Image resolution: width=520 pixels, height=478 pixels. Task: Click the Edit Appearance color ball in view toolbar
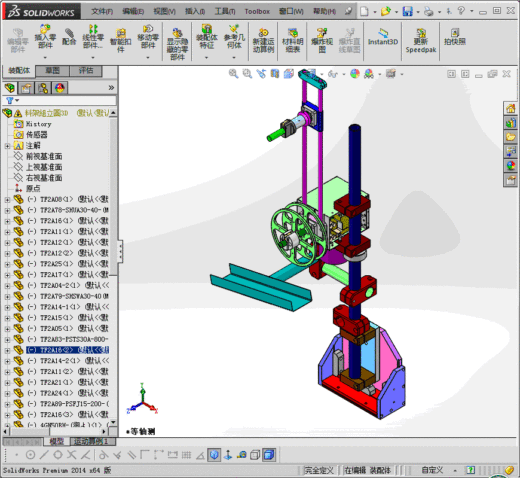click(355, 74)
